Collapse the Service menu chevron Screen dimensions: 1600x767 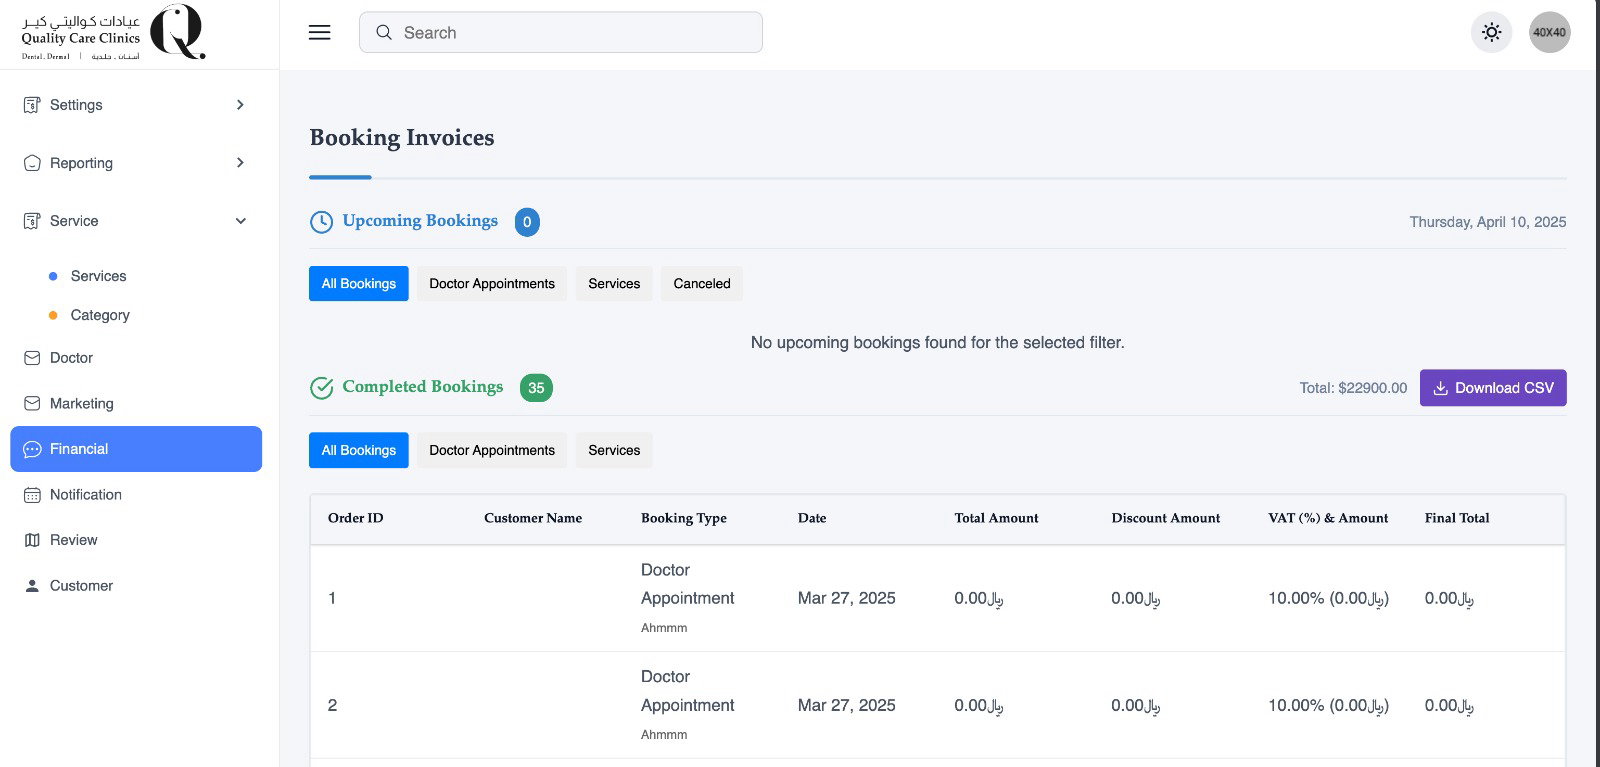click(240, 221)
